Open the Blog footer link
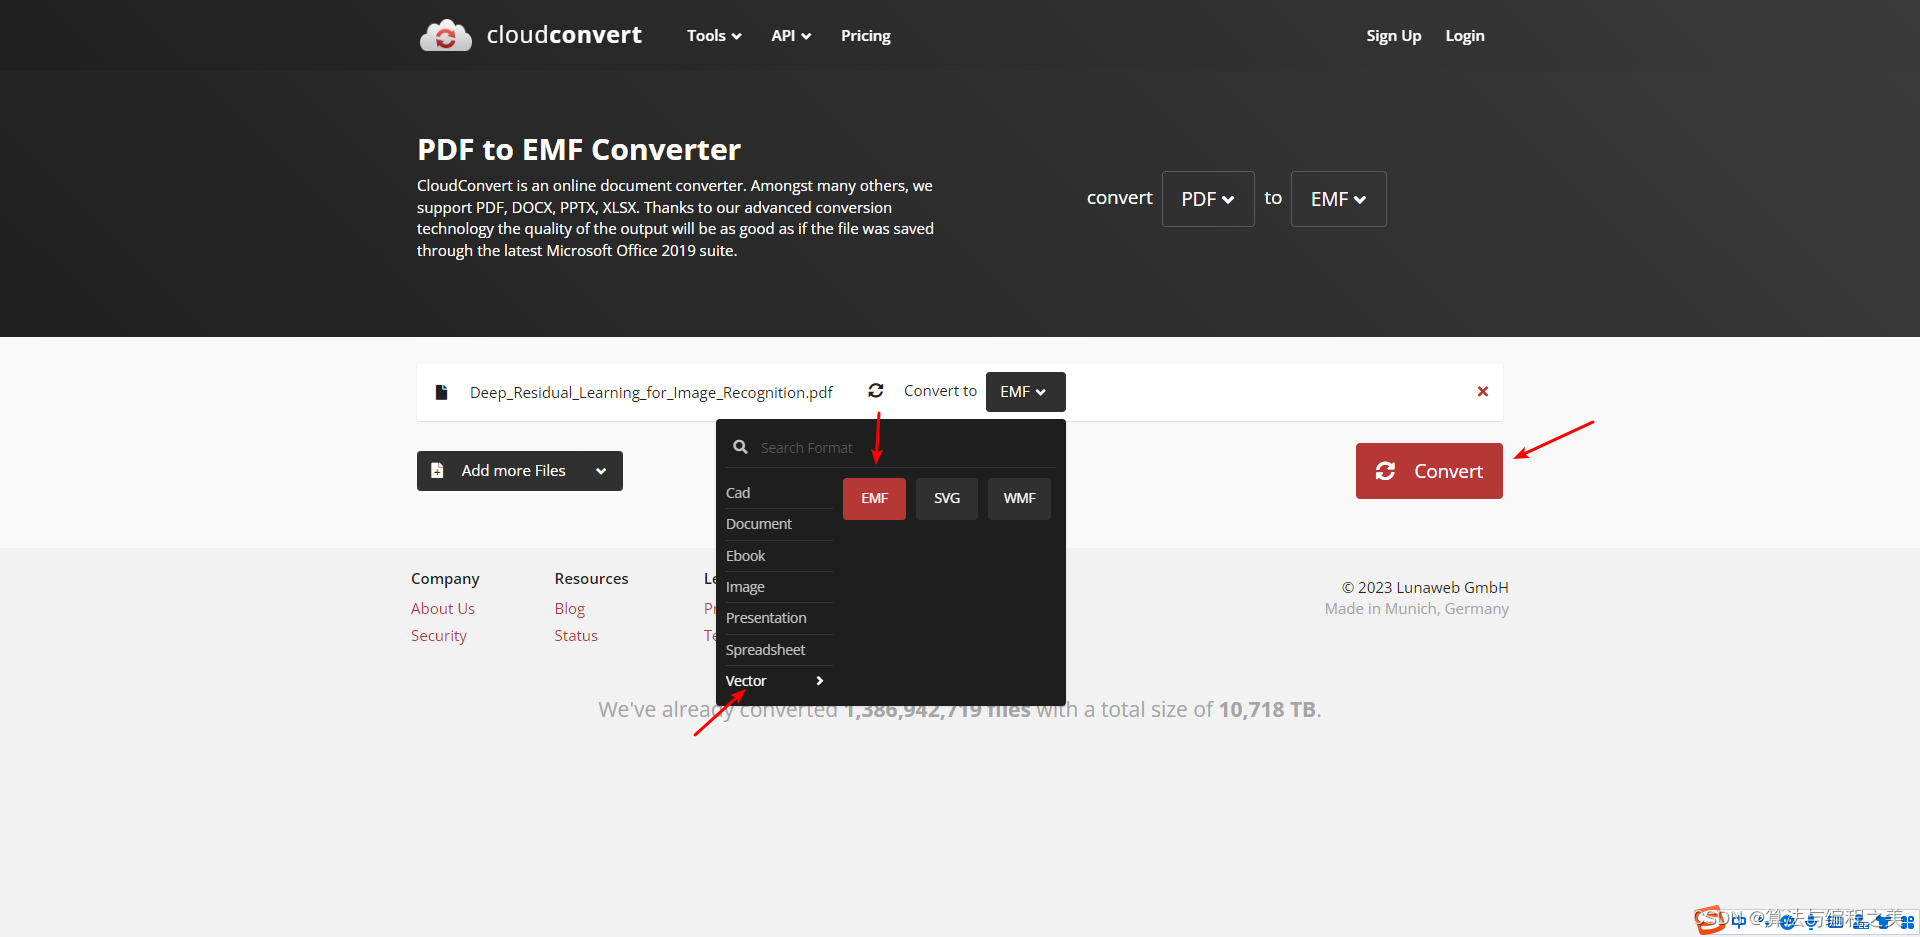The height and width of the screenshot is (937, 1920). click(x=570, y=608)
